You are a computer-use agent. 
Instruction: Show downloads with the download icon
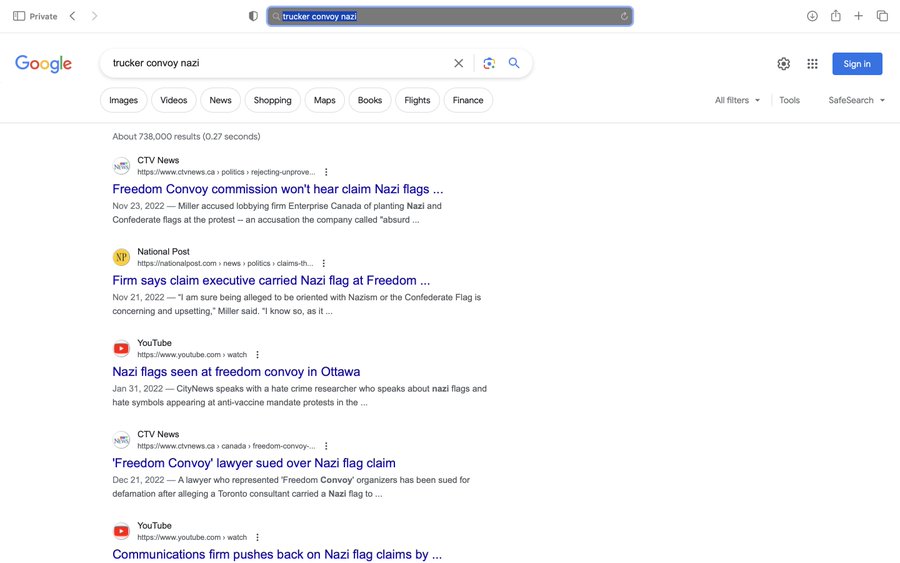click(812, 16)
